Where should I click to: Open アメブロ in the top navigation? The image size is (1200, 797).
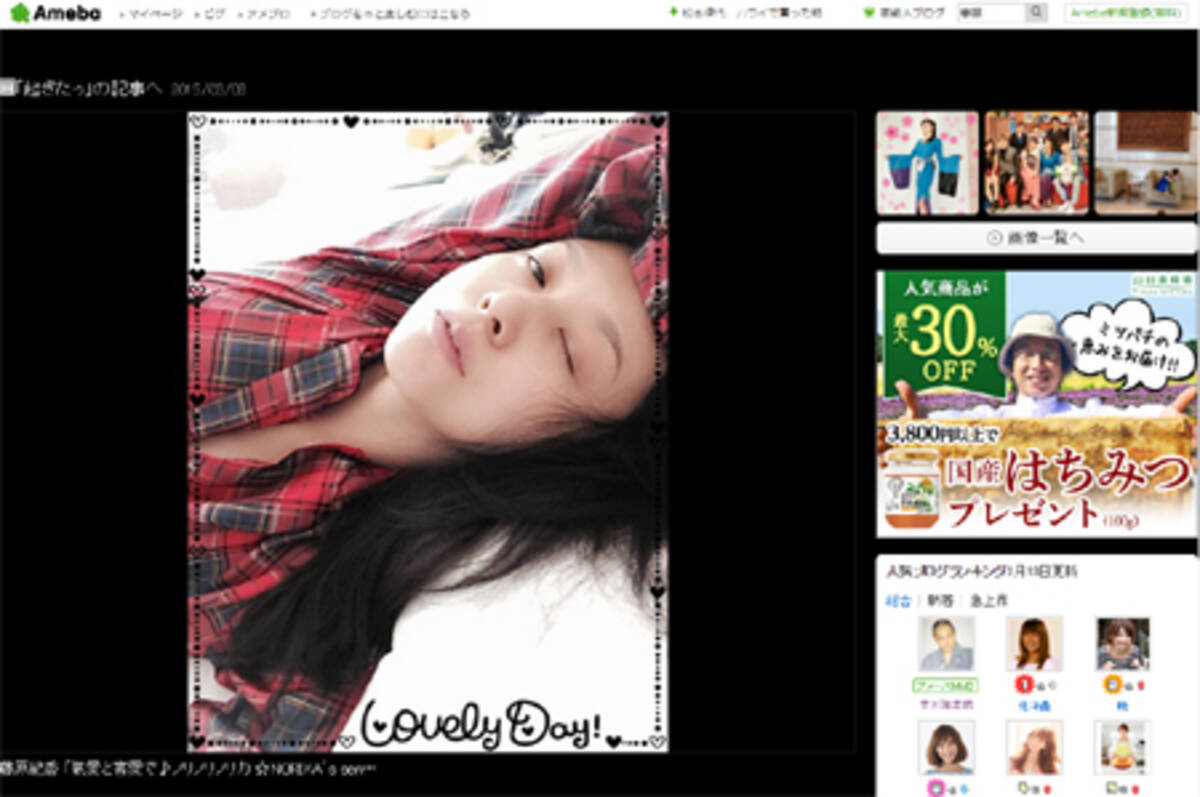click(266, 15)
